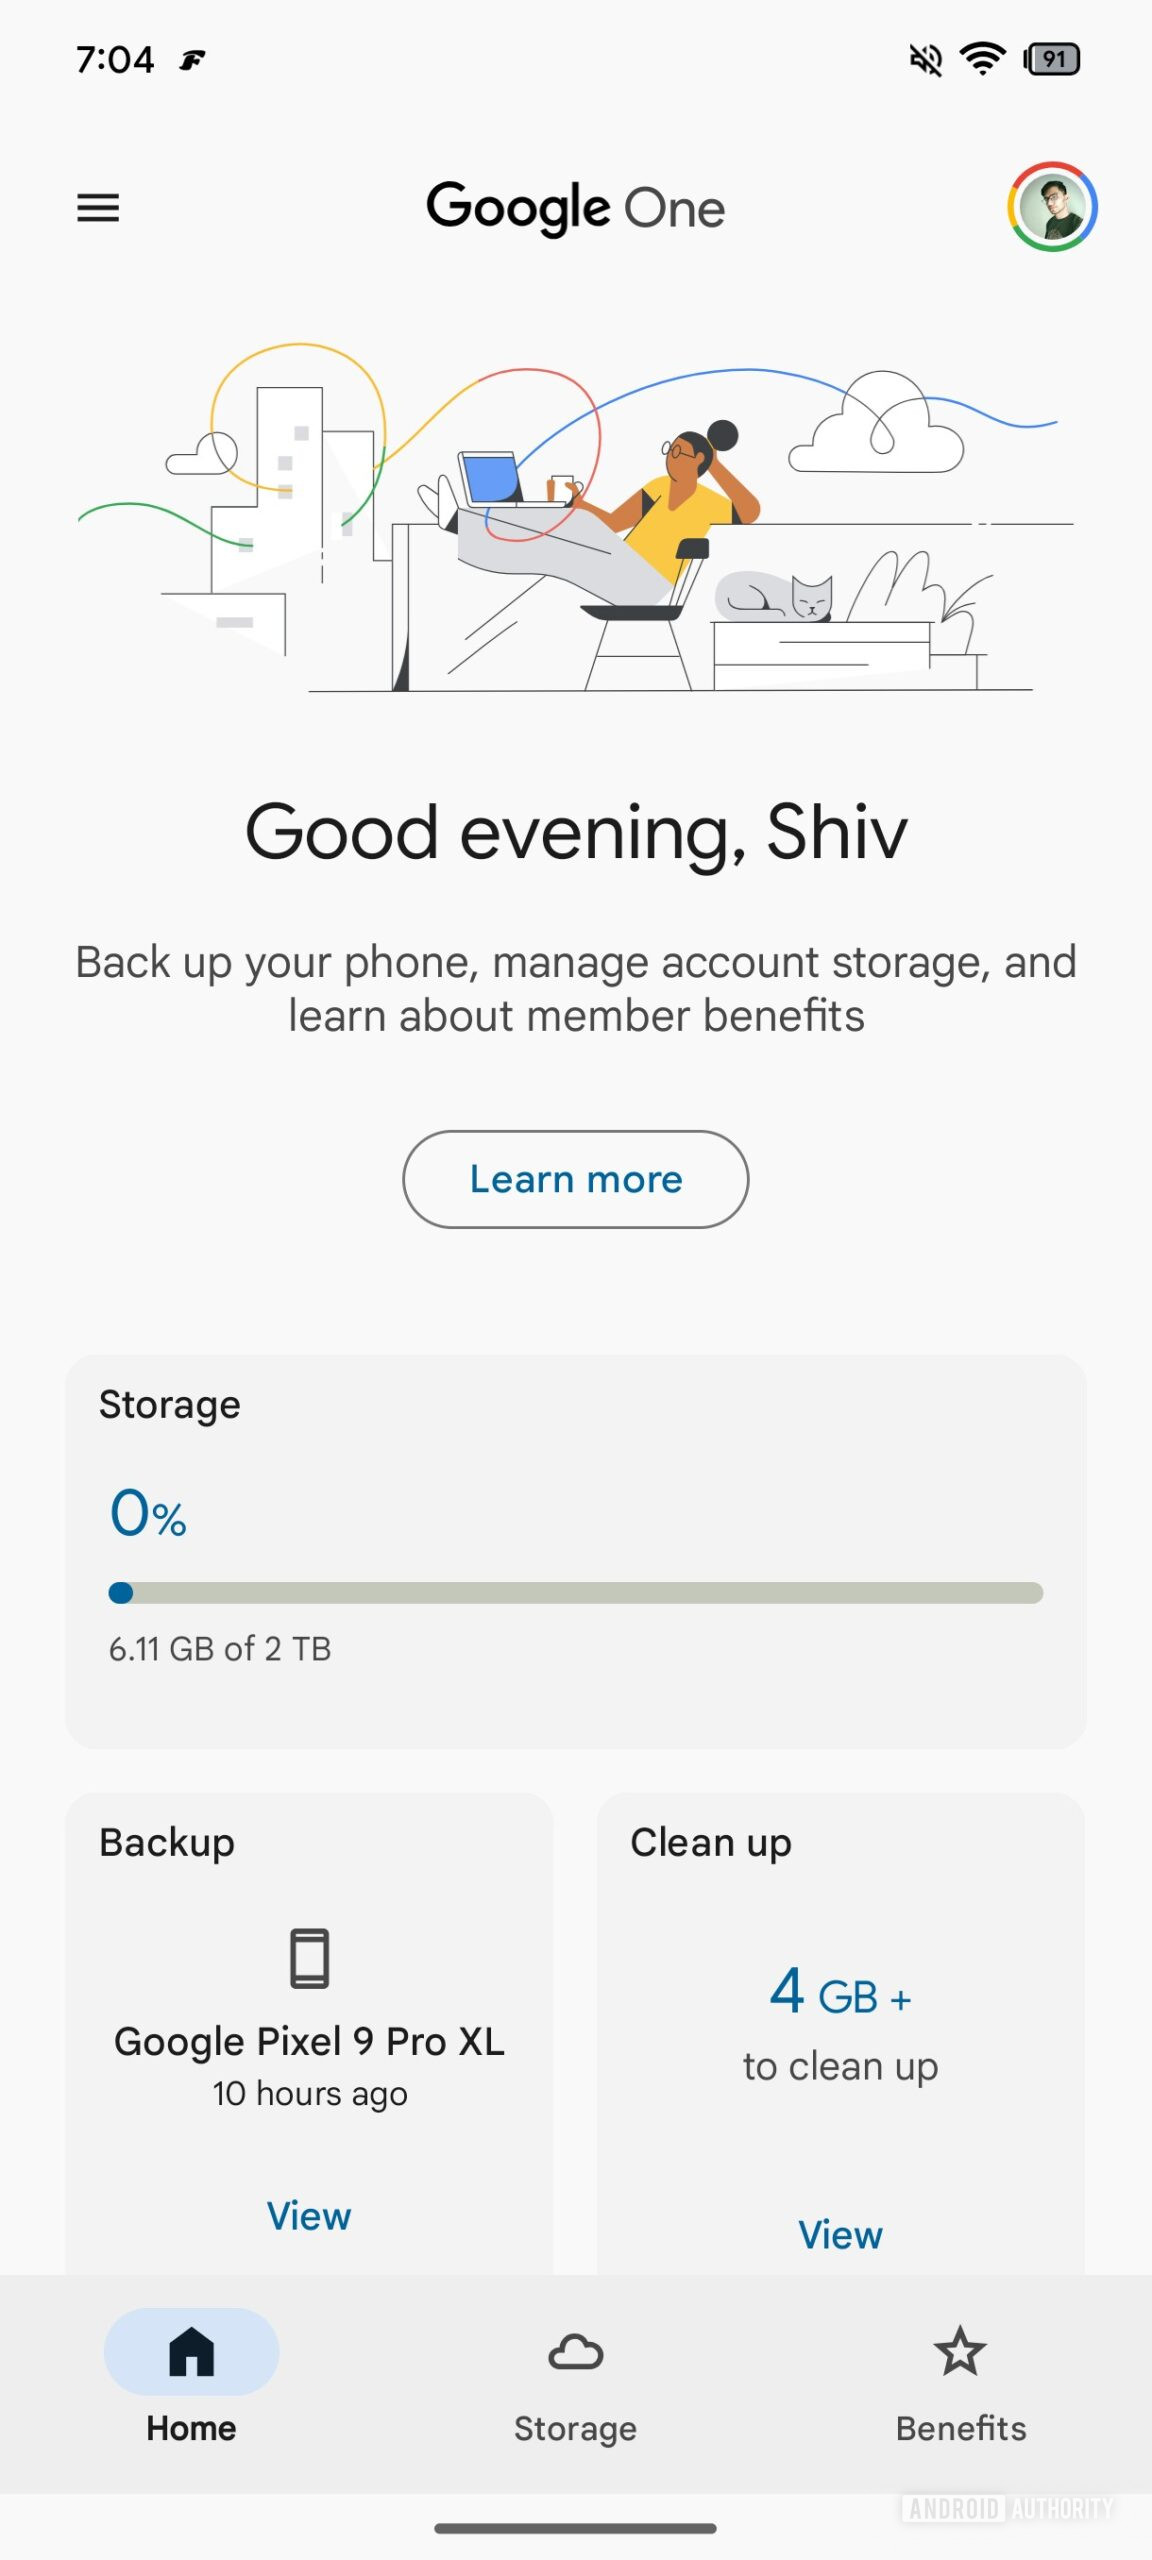Tap the battery level indicator

coord(1051,60)
